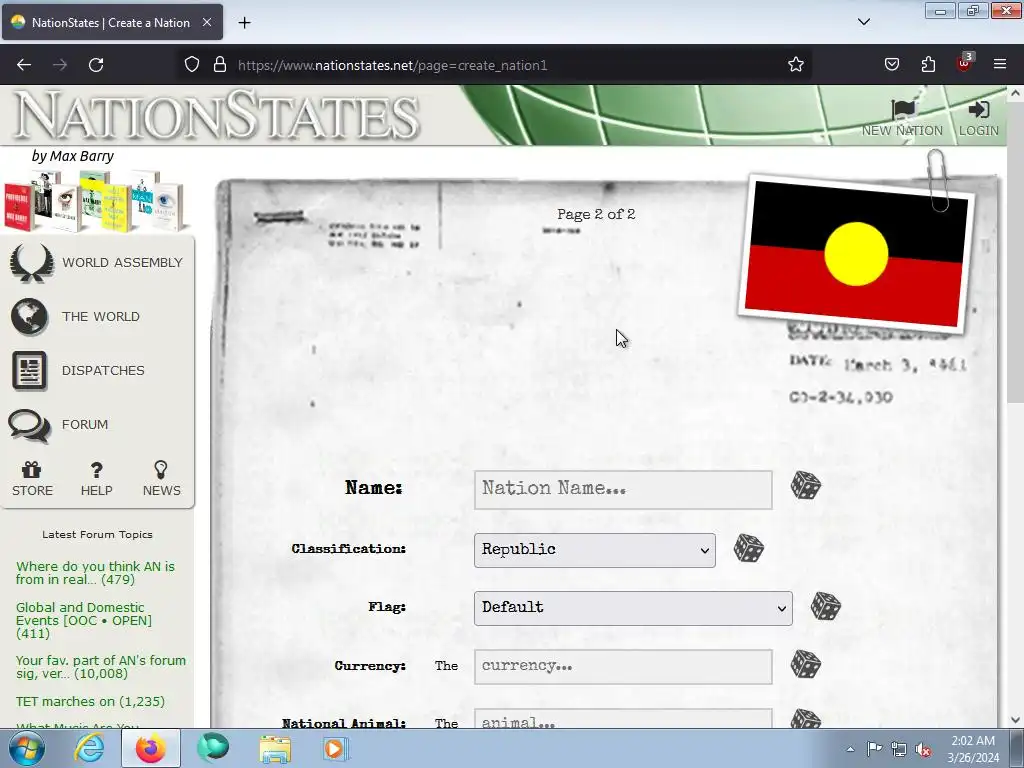Go back with the browser back arrow
This screenshot has width=1024, height=768.
tap(24, 65)
